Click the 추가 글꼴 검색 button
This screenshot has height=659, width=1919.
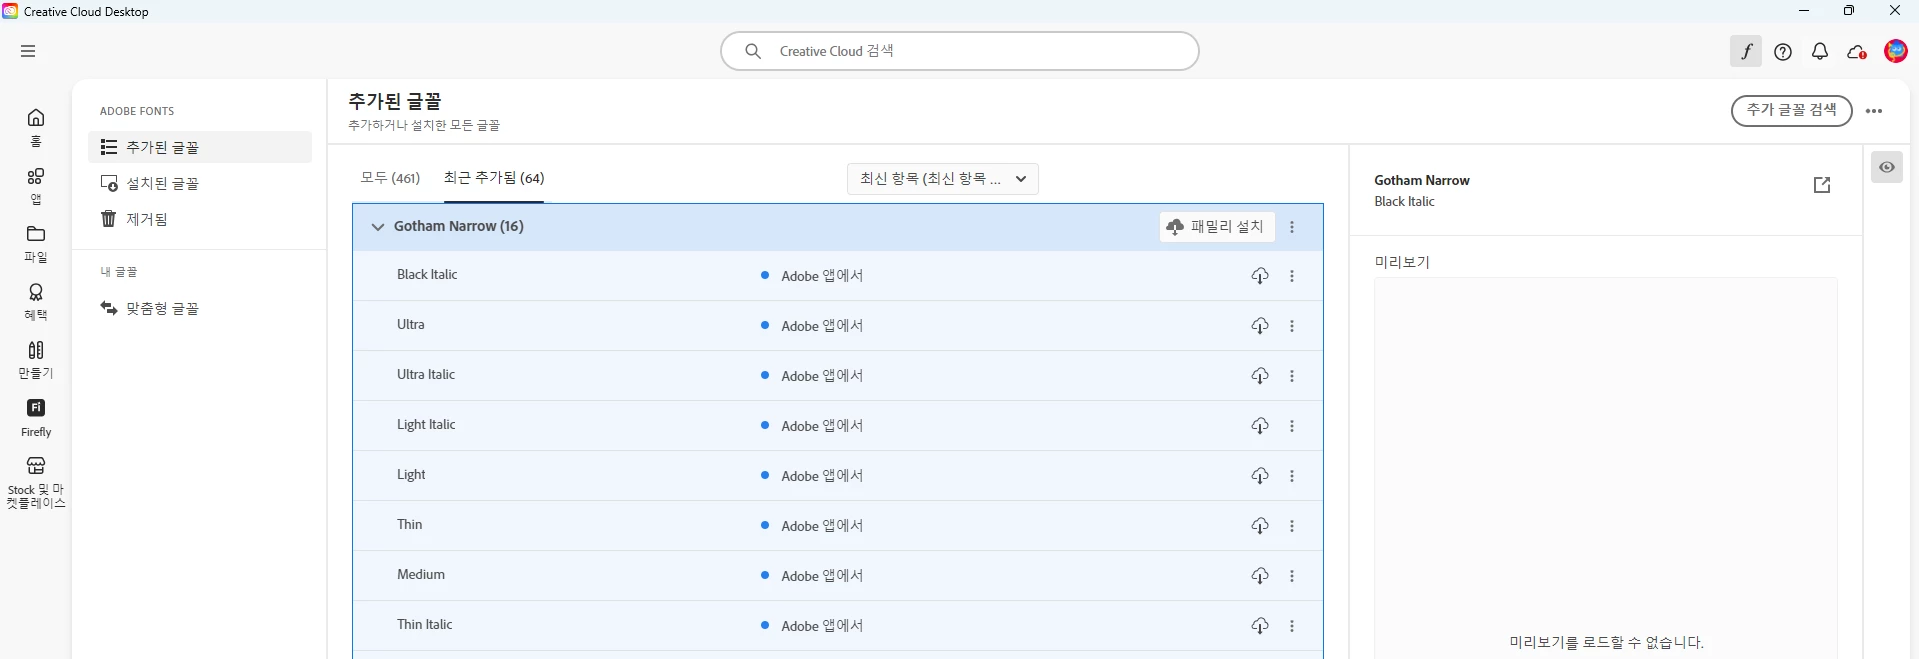(1791, 111)
